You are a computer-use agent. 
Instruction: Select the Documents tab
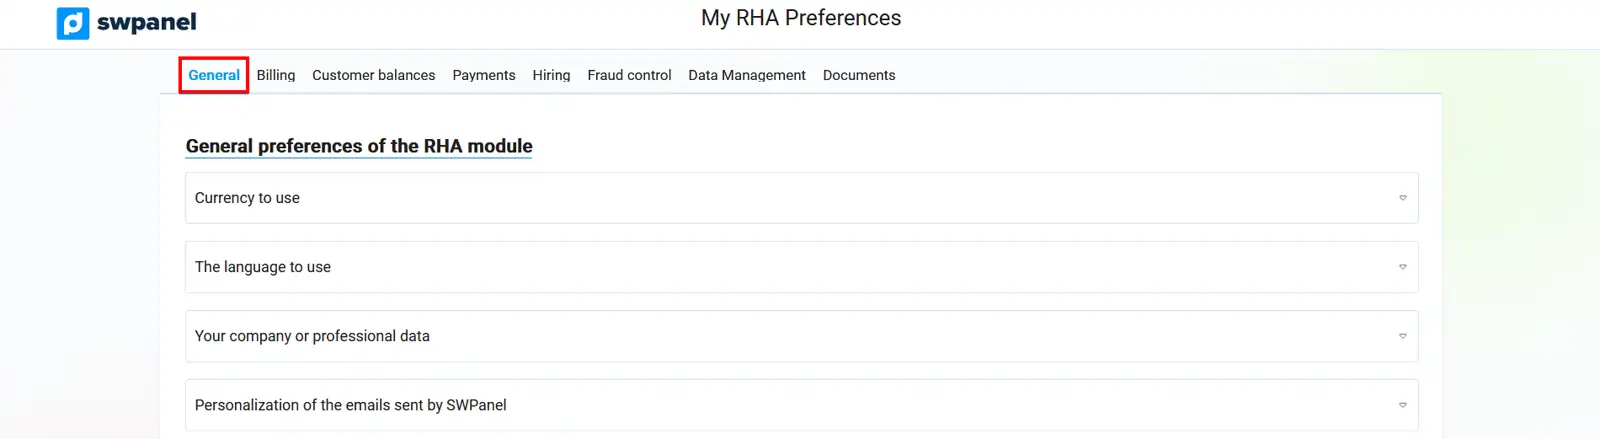coord(859,75)
